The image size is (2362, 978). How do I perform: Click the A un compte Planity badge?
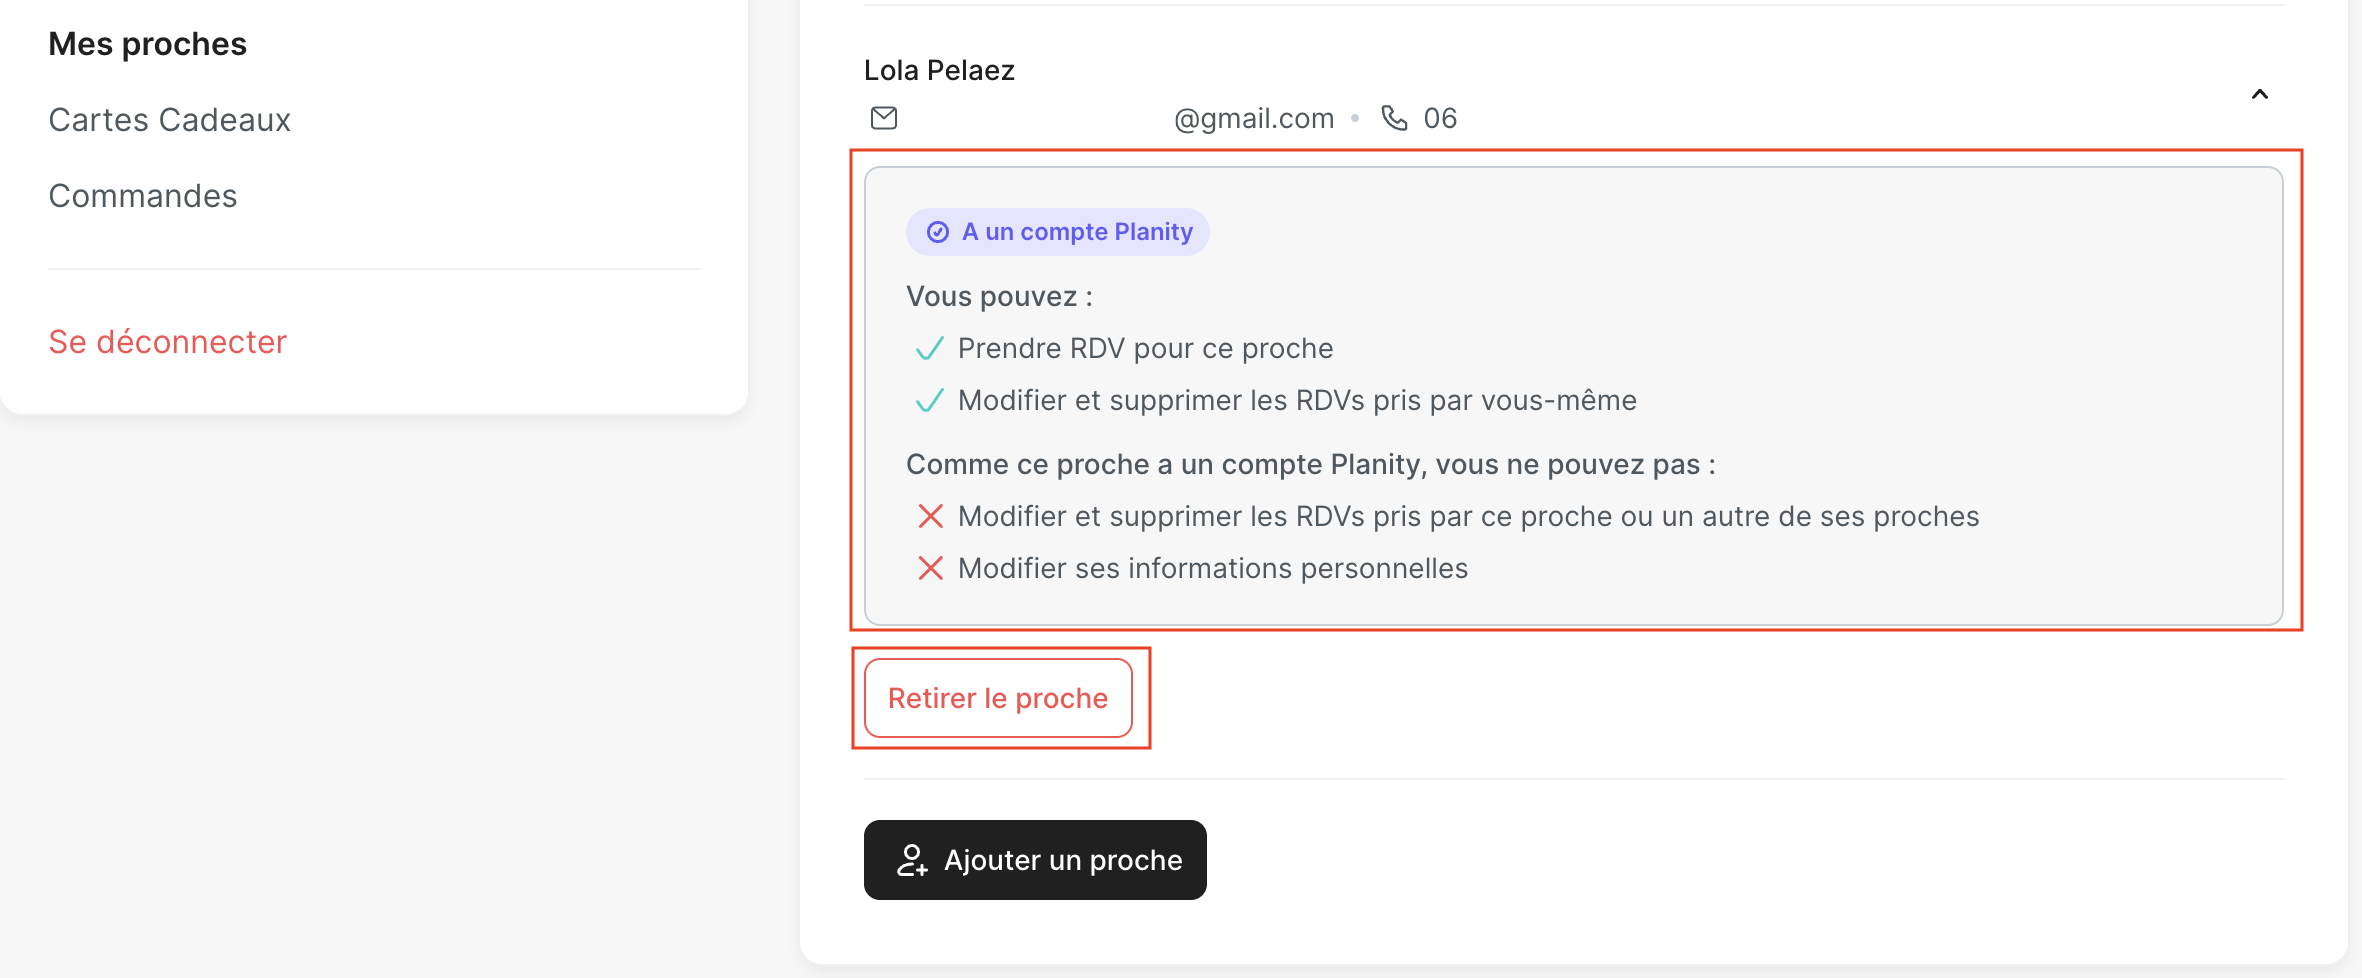pos(1057,232)
